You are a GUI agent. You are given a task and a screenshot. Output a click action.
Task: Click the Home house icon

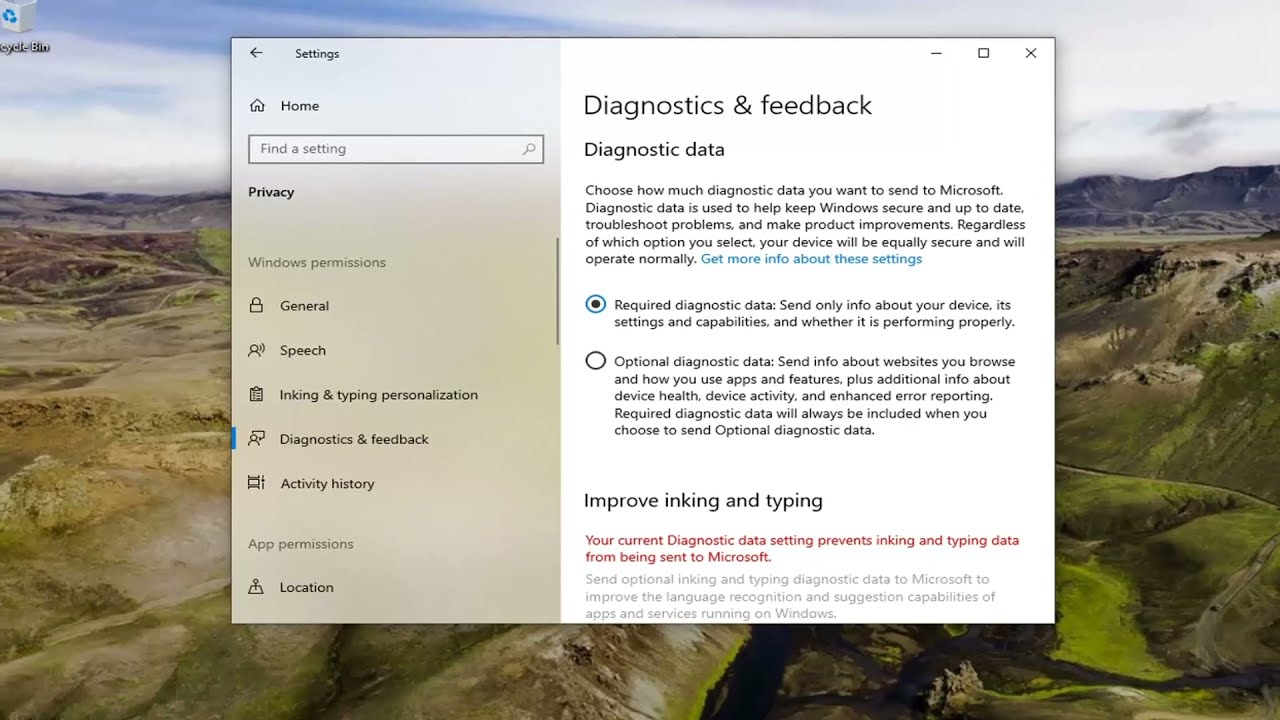(257, 106)
